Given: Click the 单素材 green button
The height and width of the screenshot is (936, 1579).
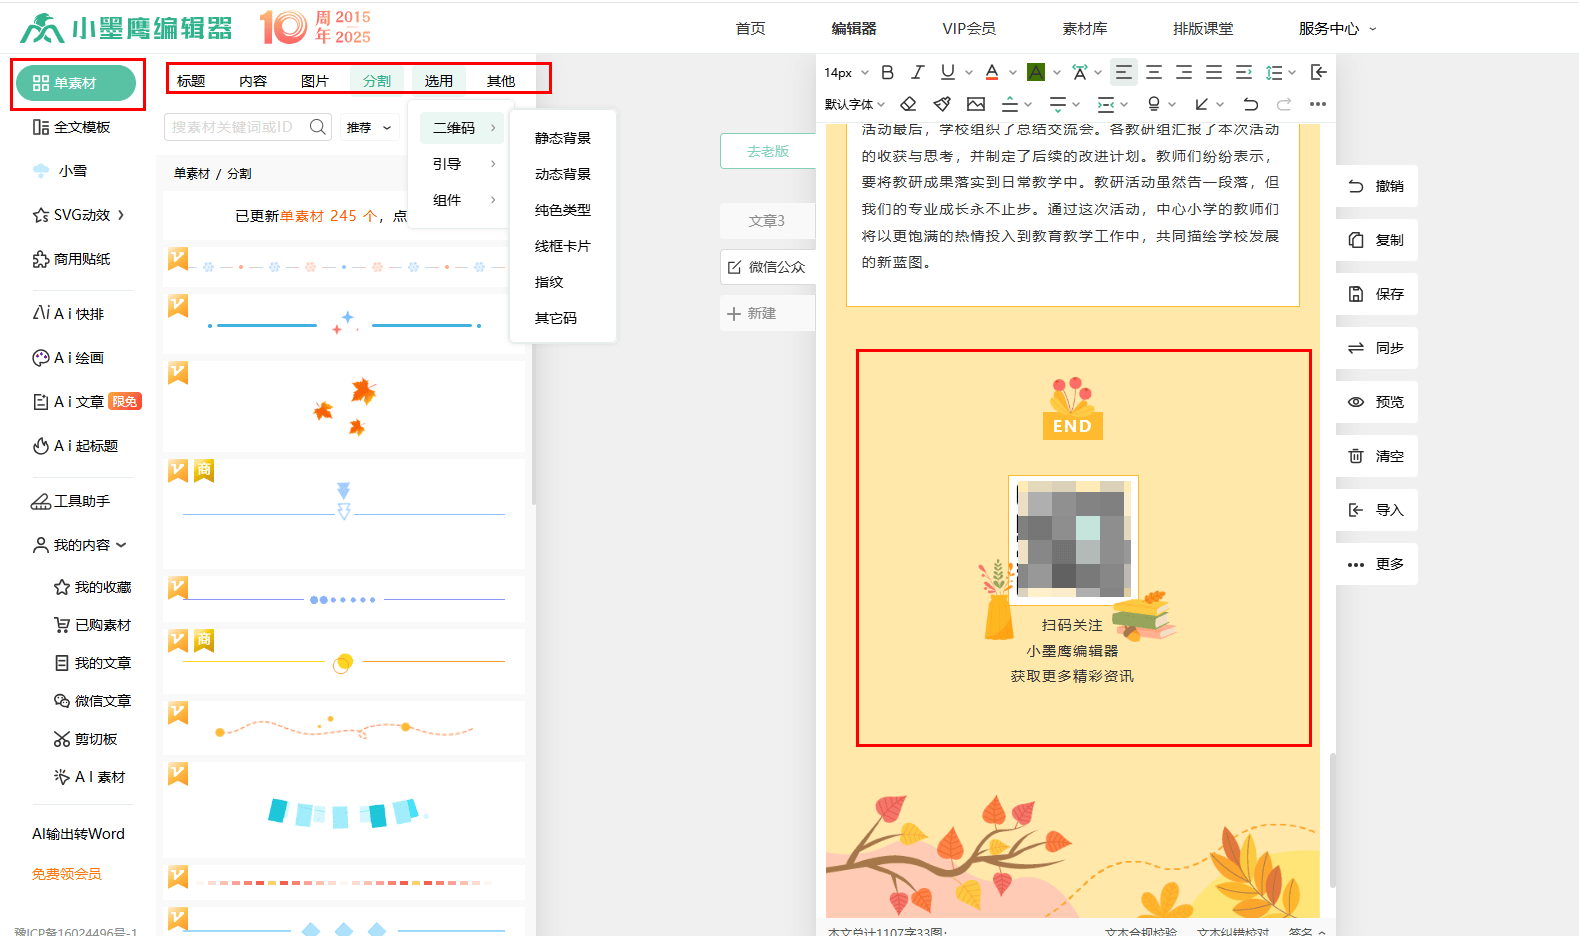Looking at the screenshot, I should (x=76, y=83).
